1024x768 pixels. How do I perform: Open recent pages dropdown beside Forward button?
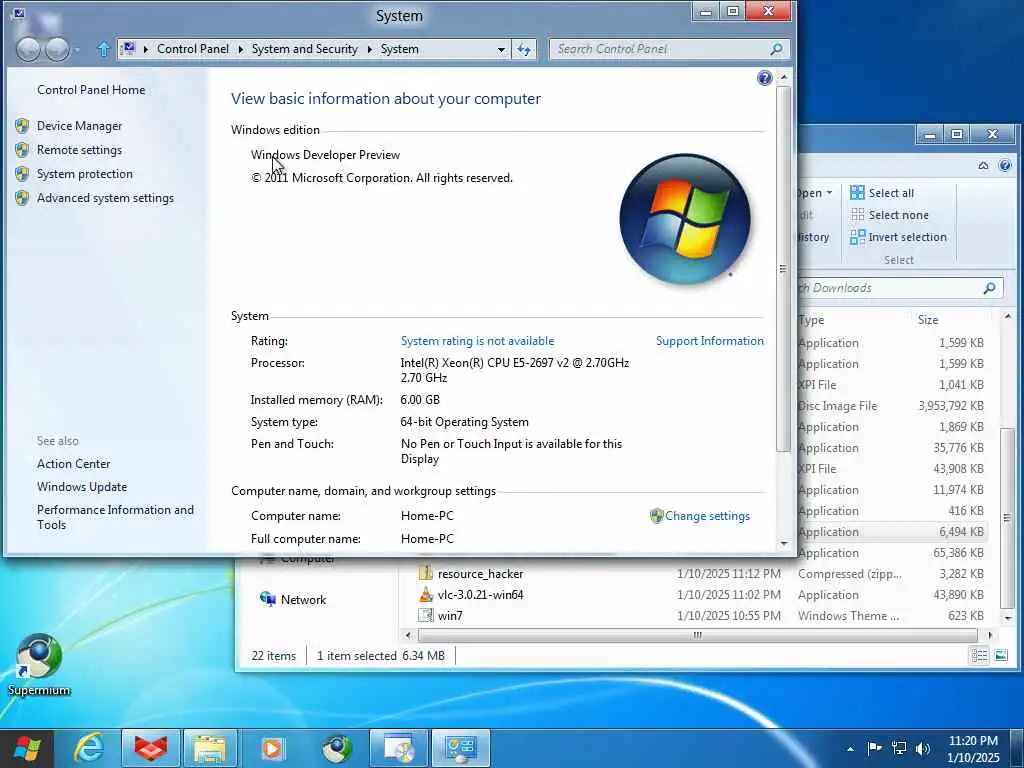click(77, 50)
